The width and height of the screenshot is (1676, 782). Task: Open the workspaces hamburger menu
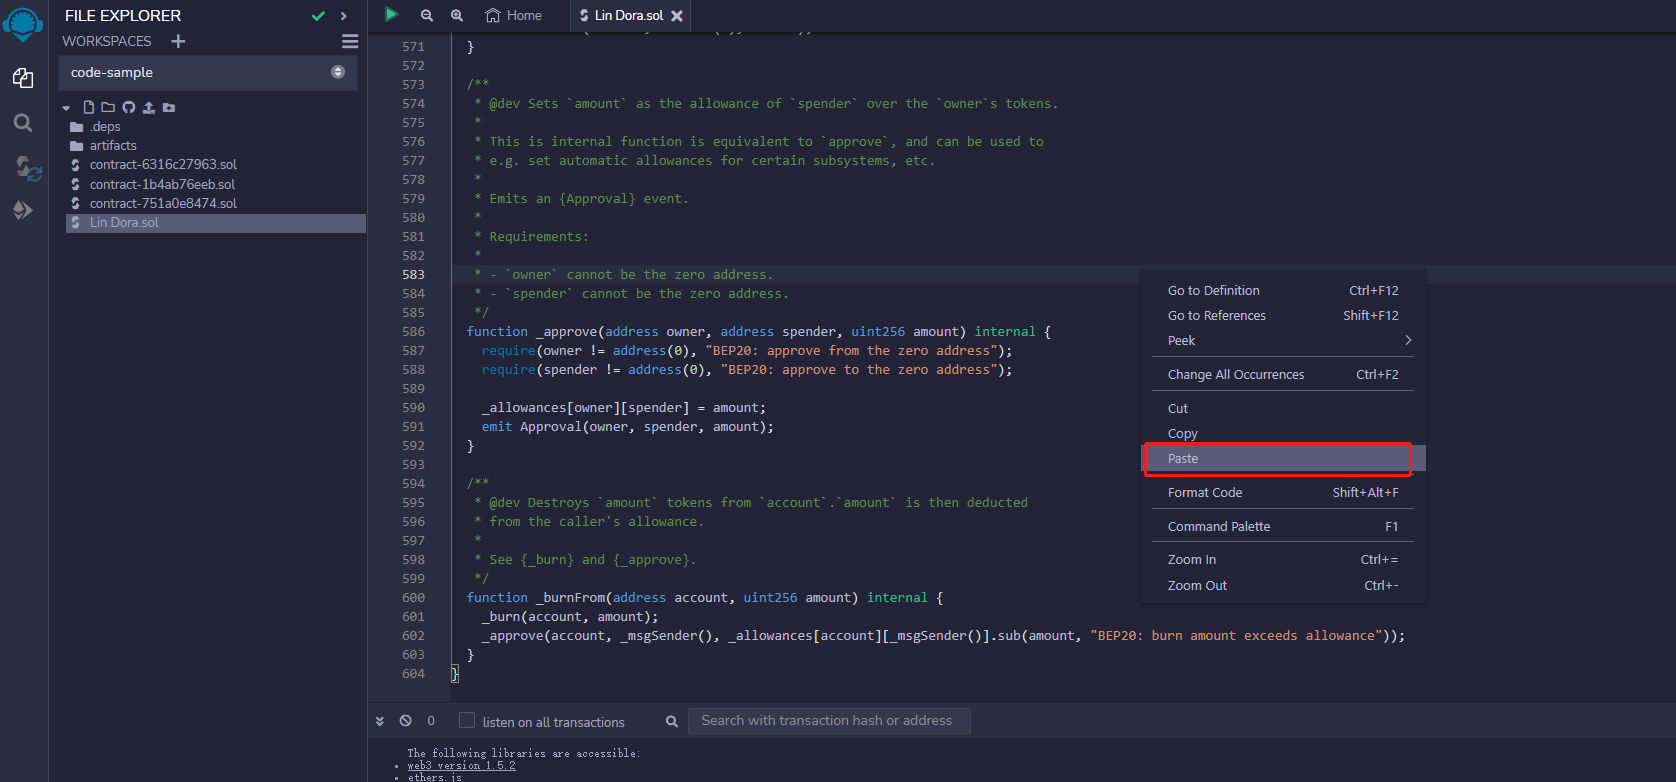[350, 41]
